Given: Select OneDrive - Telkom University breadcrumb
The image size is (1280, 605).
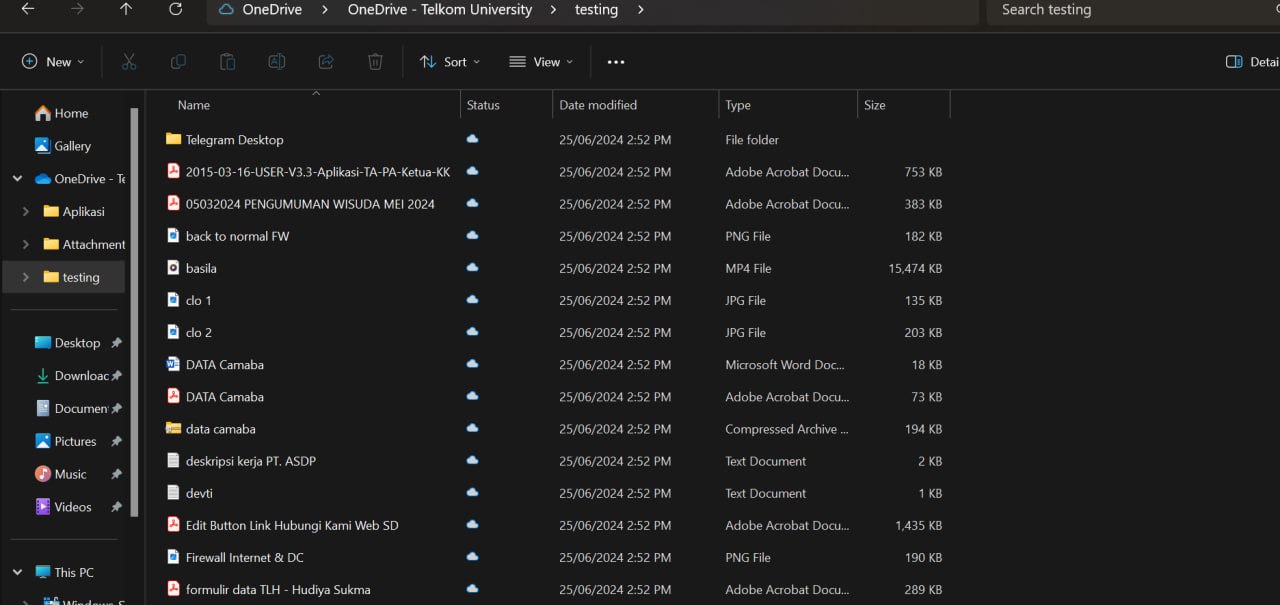Looking at the screenshot, I should (x=439, y=10).
